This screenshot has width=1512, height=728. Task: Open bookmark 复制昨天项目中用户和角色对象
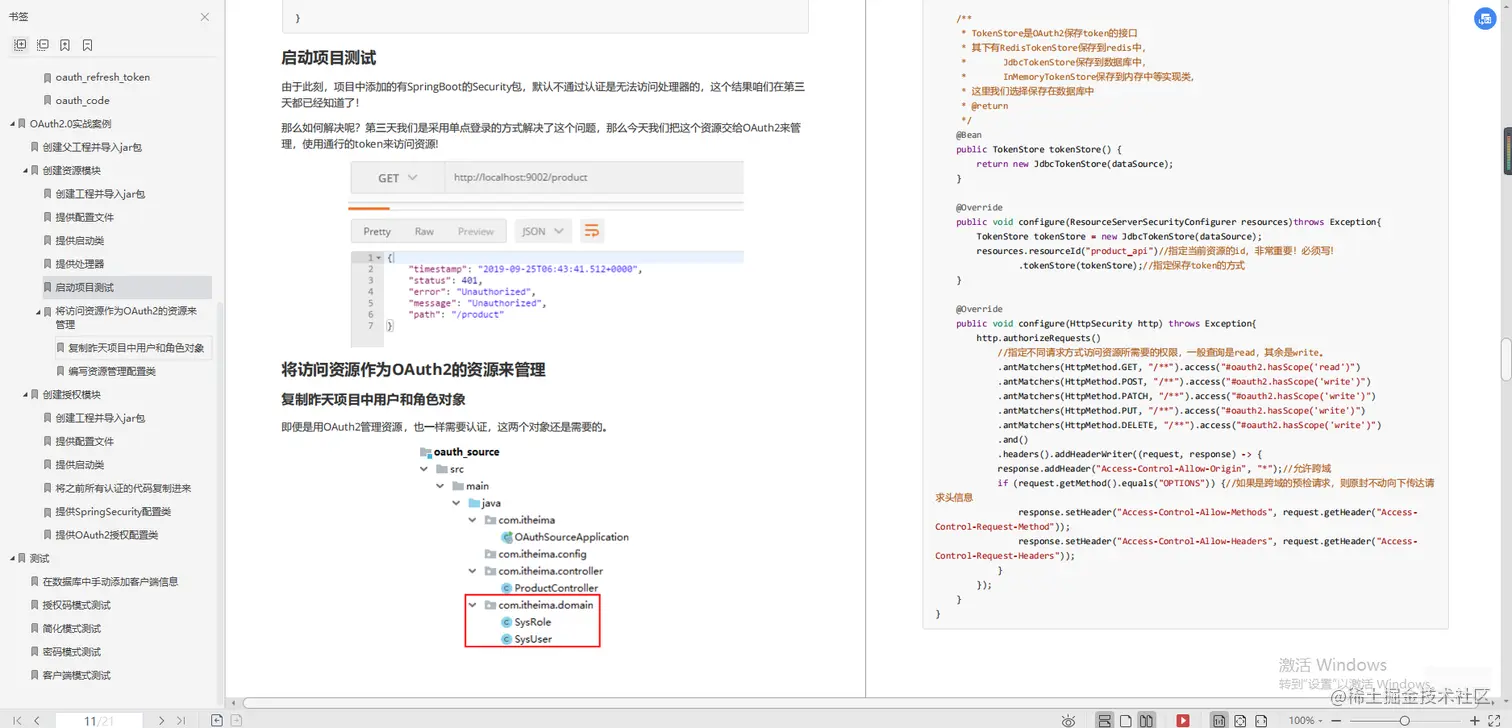click(x=136, y=348)
